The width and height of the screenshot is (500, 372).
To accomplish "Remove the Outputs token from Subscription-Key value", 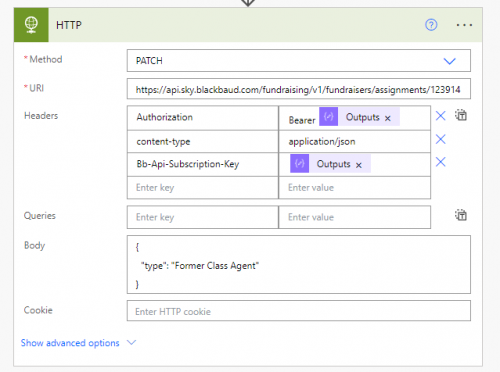I will click(359, 165).
